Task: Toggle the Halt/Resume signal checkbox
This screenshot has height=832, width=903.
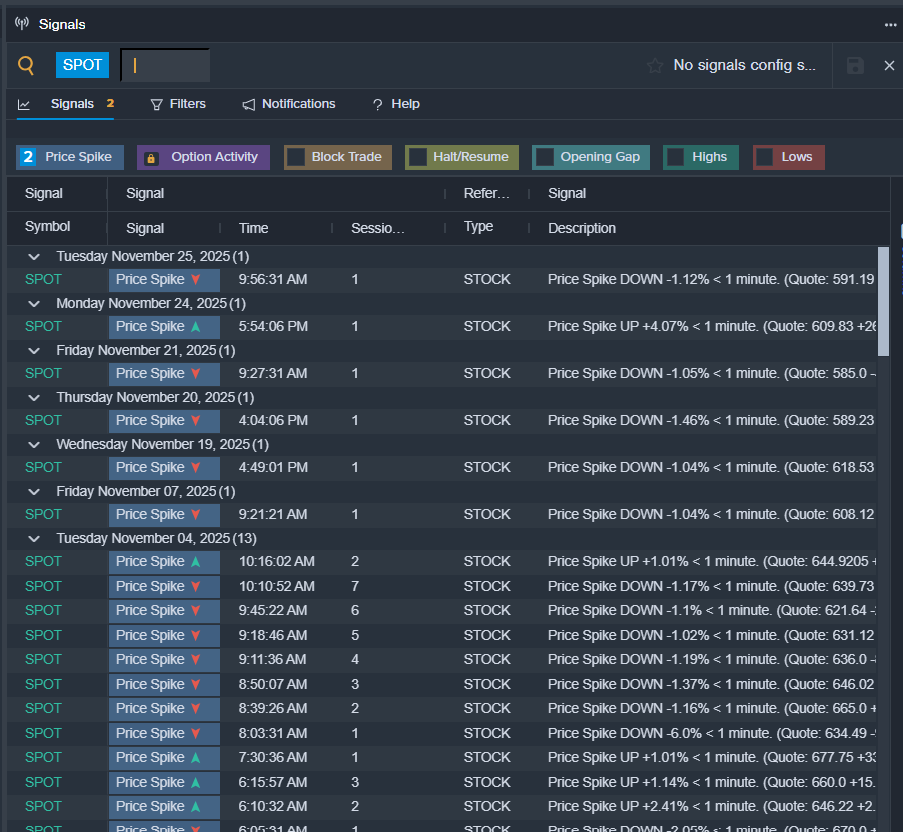Action: pyautogui.click(x=418, y=157)
